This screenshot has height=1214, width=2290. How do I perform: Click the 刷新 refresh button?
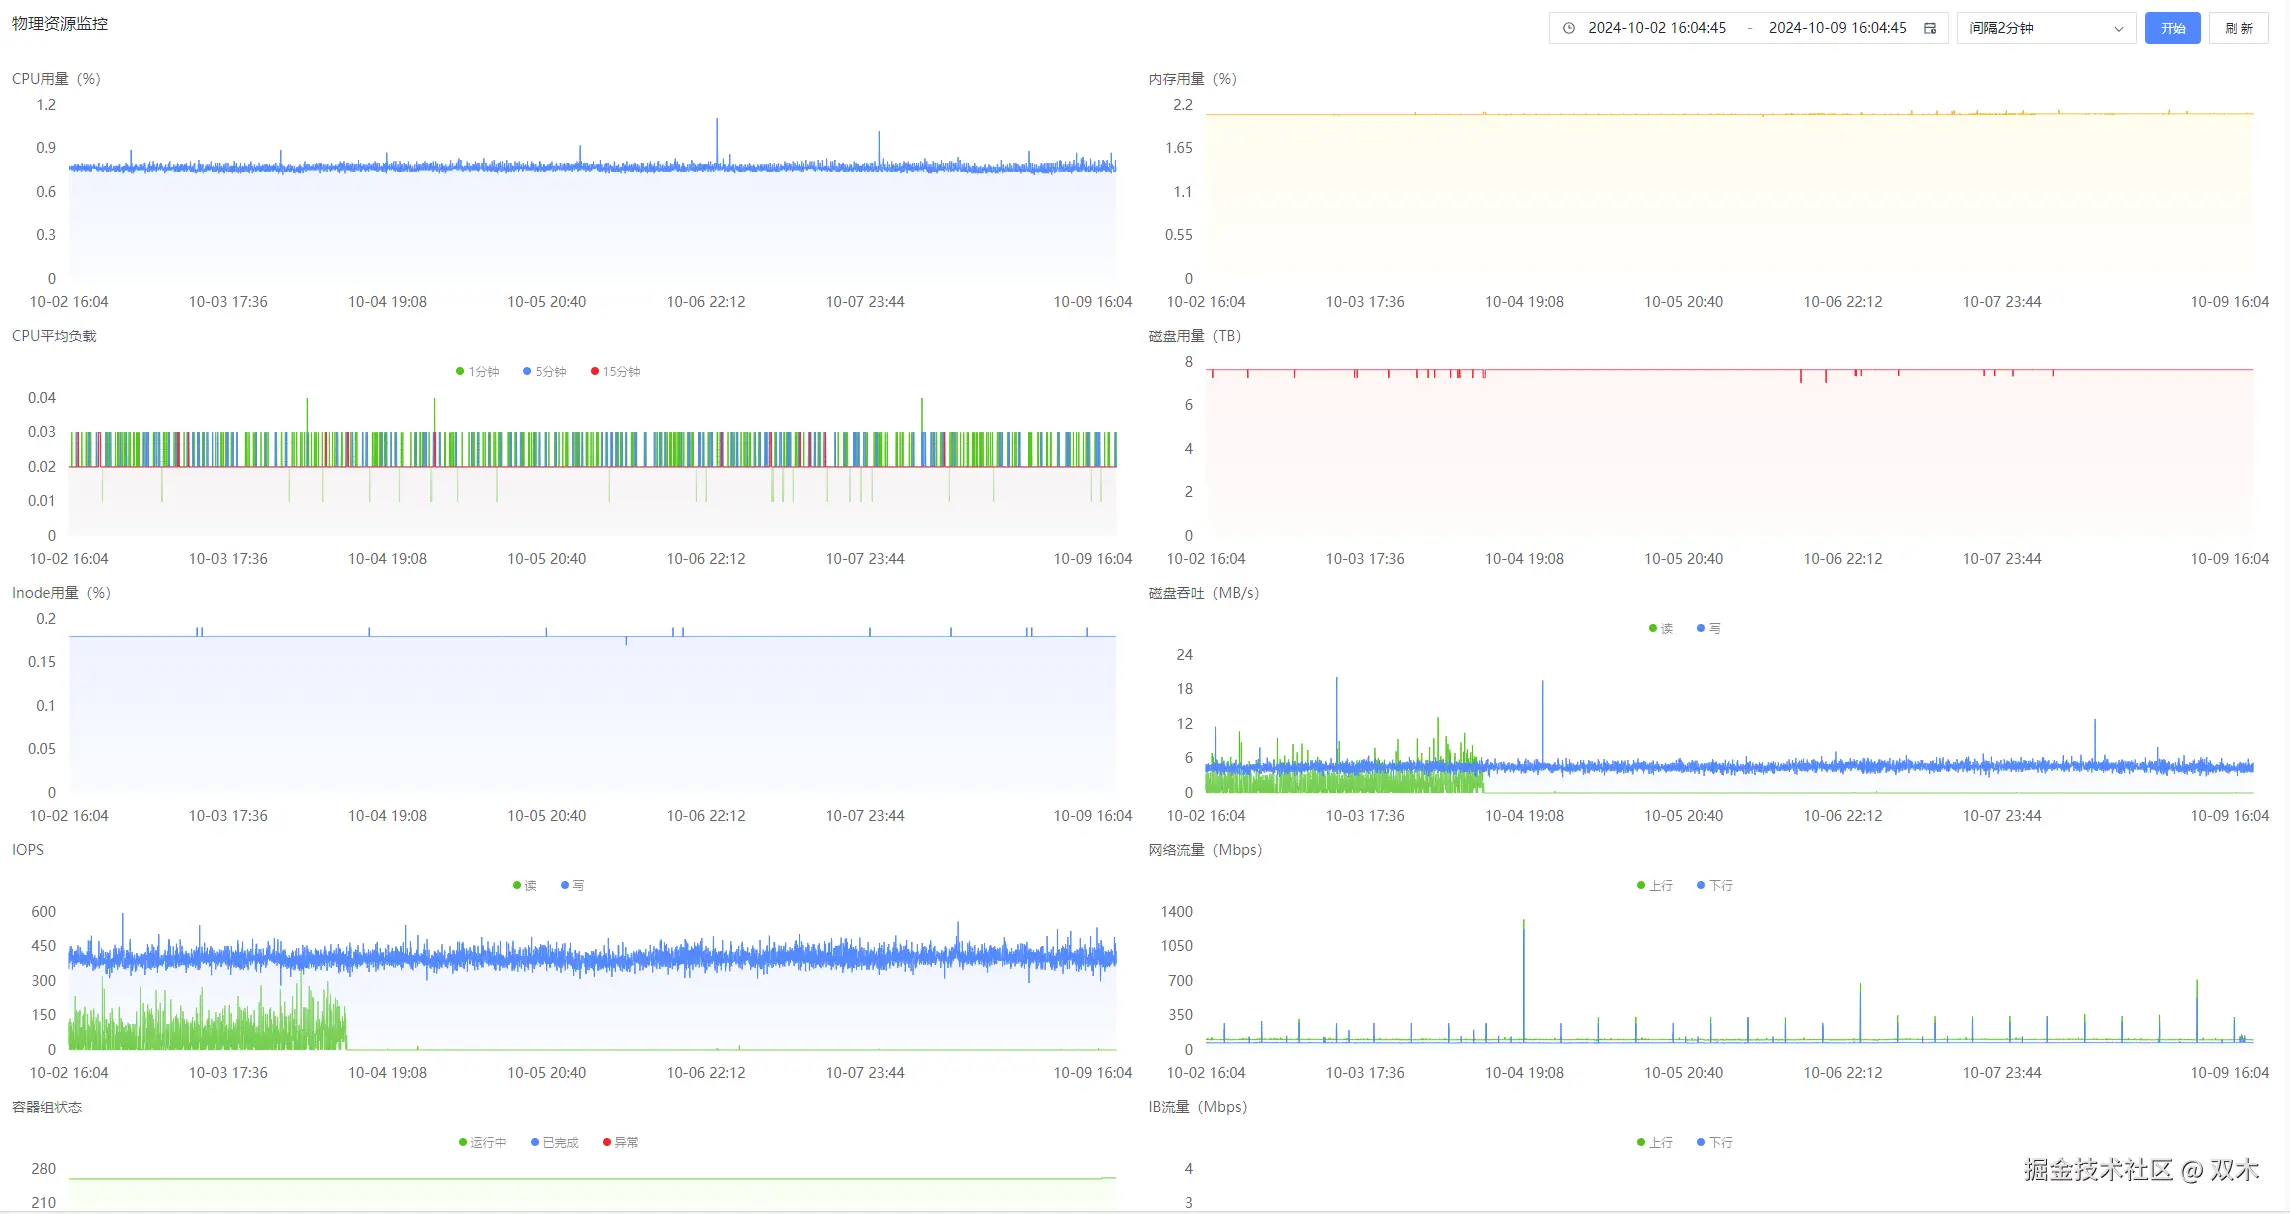pos(2238,28)
